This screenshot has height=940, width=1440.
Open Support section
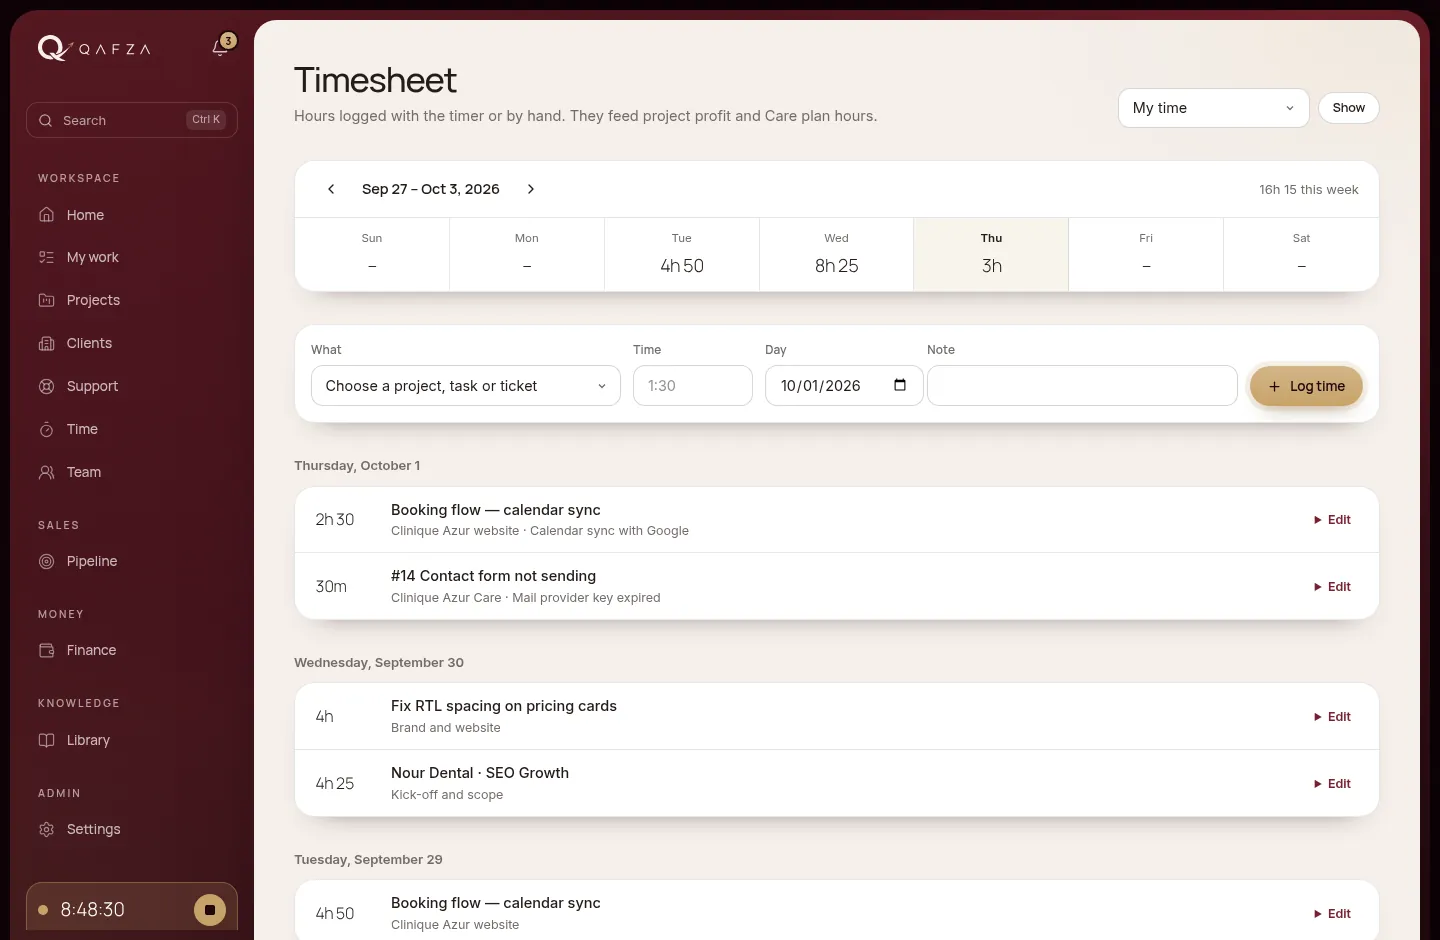coord(132,386)
